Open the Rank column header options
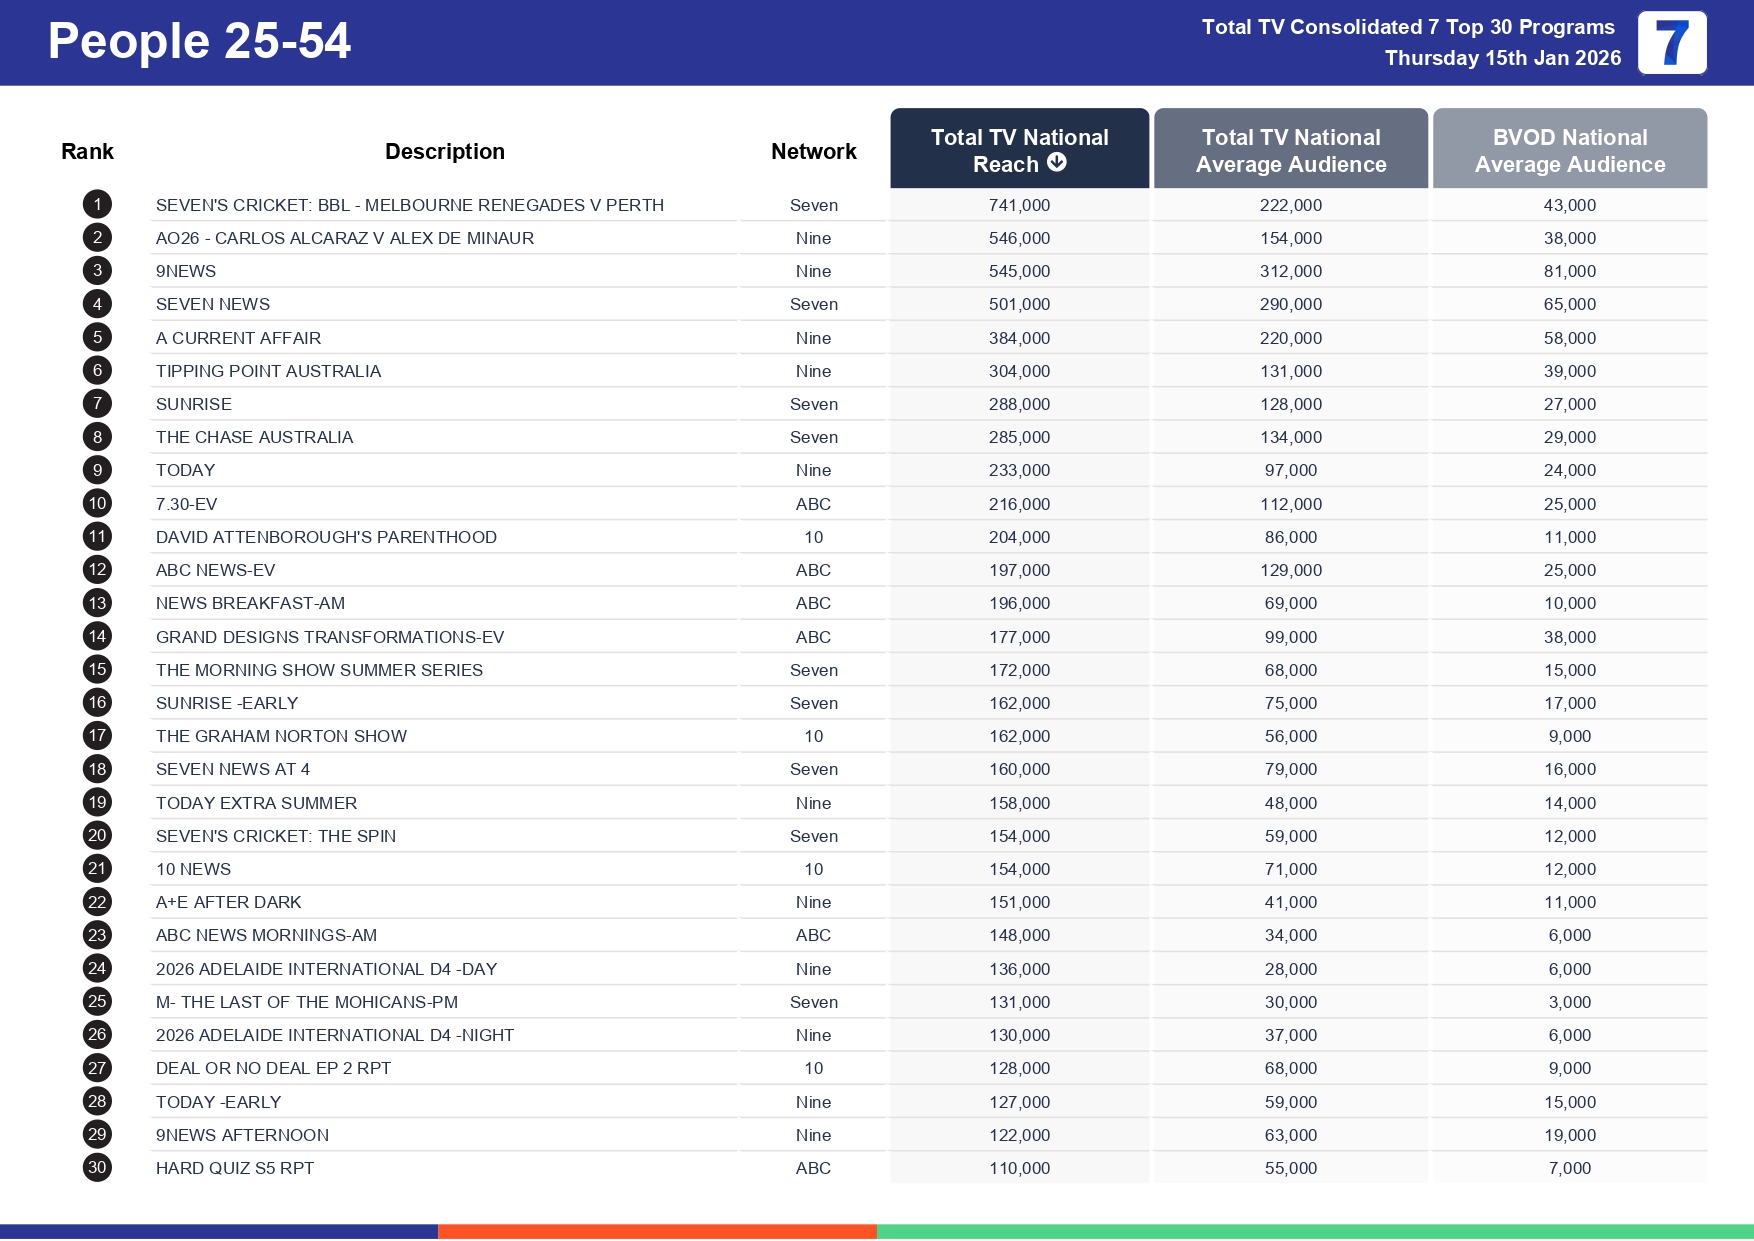The image size is (1754, 1241). click(87, 150)
